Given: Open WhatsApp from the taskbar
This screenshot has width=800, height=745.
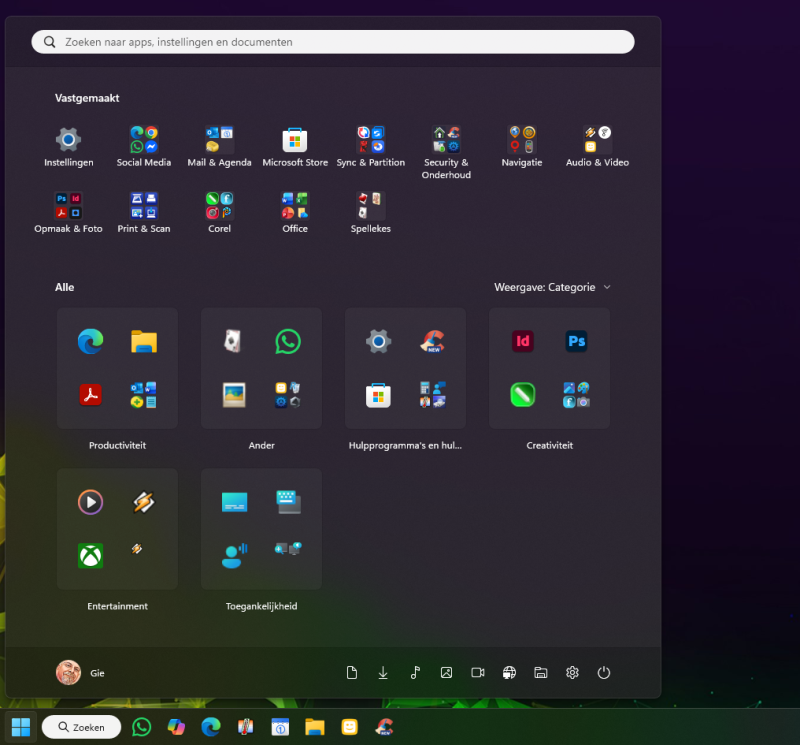Looking at the screenshot, I should pyautogui.click(x=142, y=727).
